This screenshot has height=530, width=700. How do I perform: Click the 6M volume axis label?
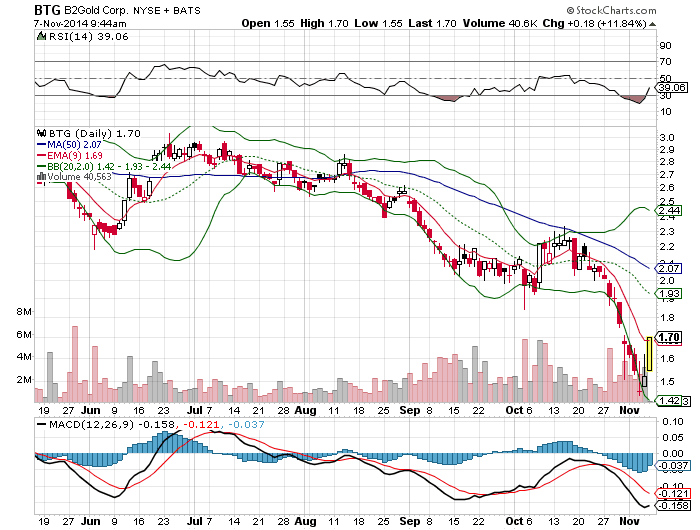[24, 334]
